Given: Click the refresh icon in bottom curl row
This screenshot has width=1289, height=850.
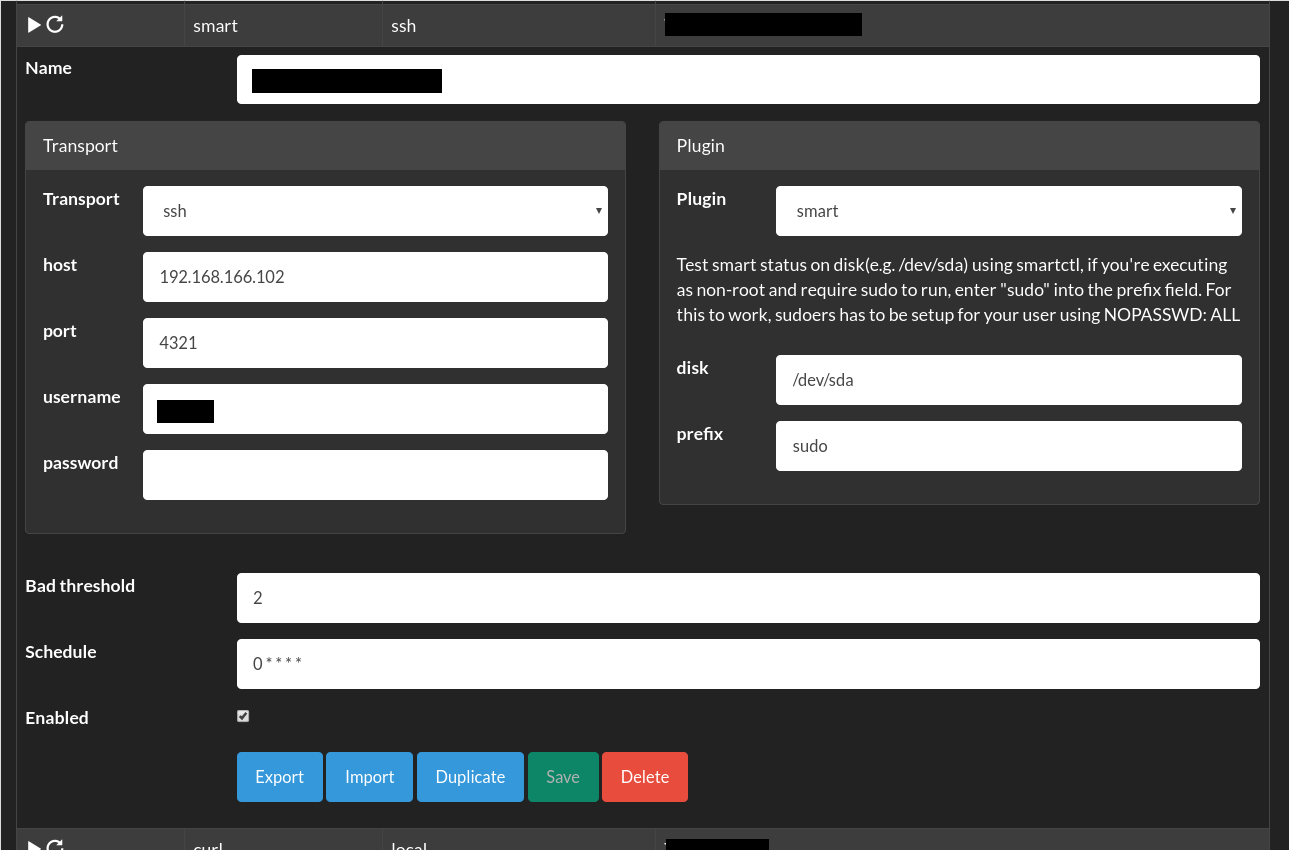Looking at the screenshot, I should (55, 845).
